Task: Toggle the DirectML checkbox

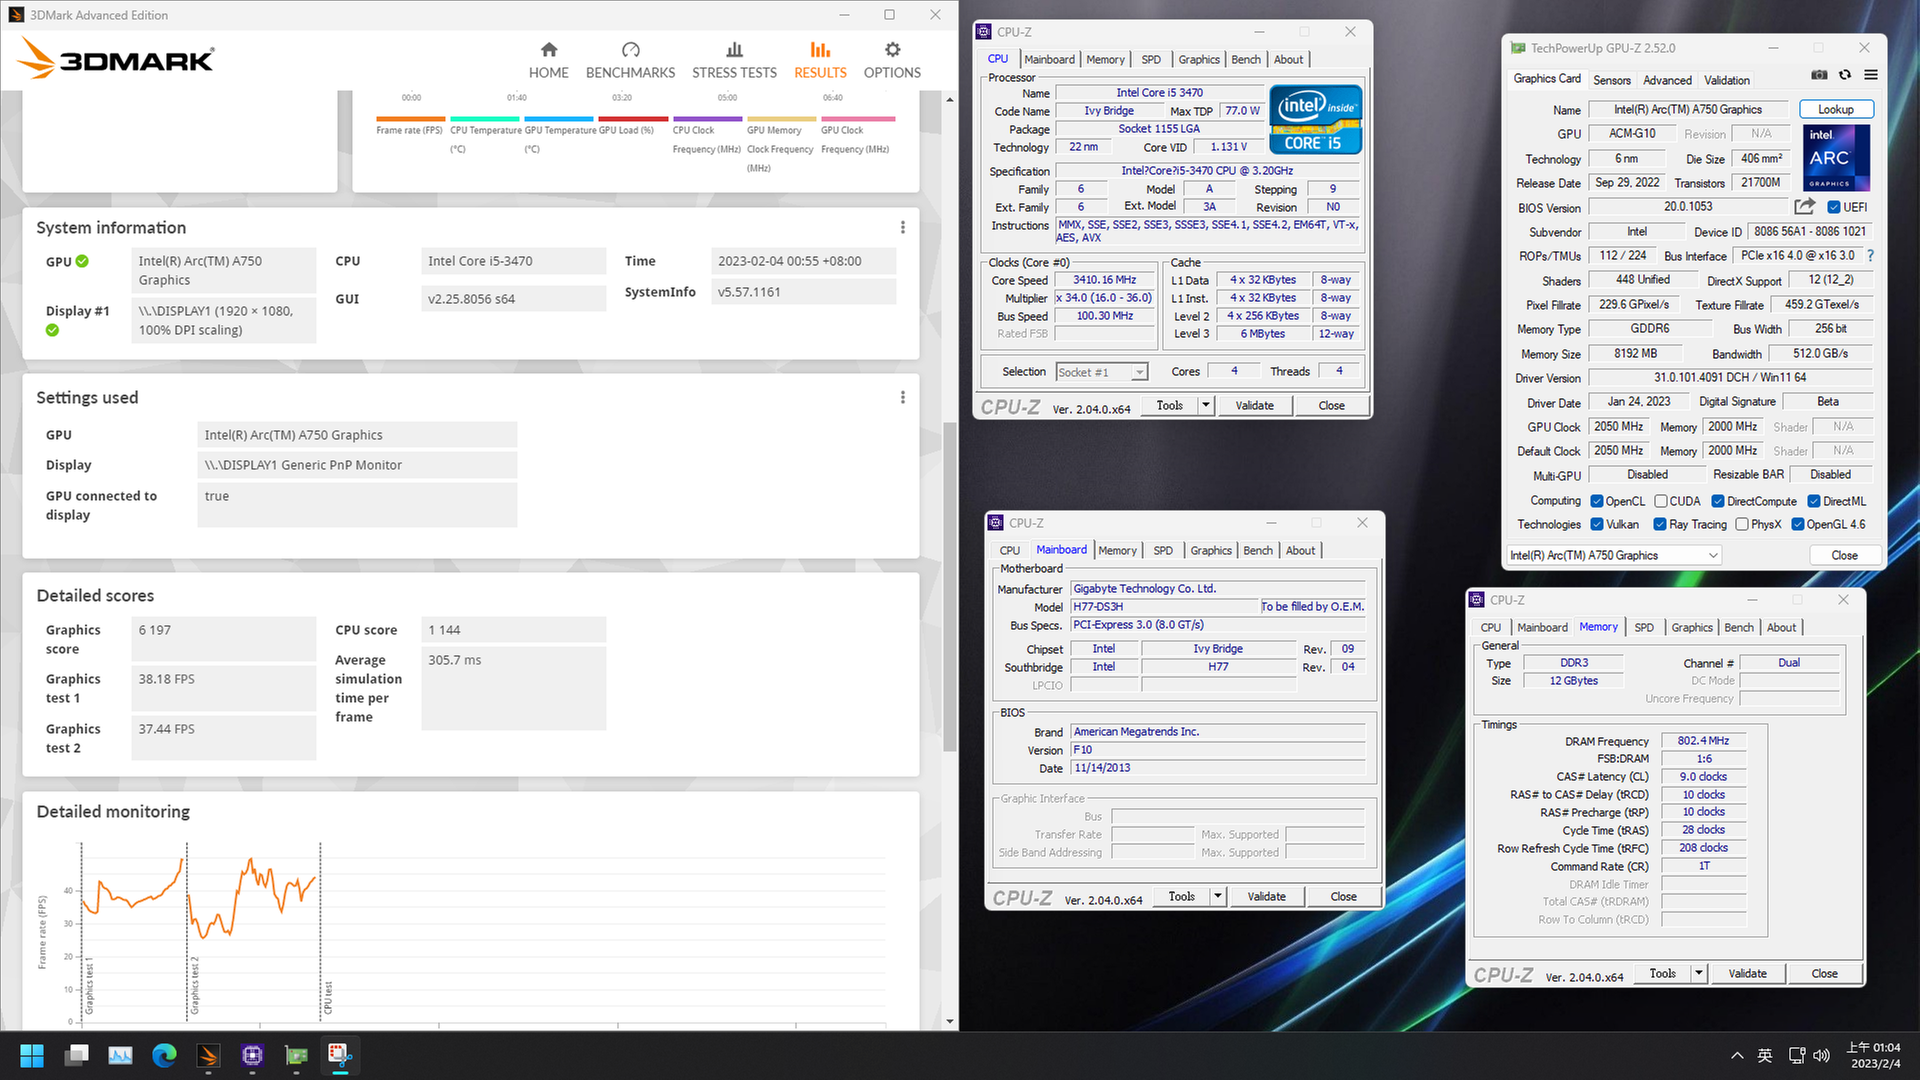Action: click(x=1814, y=501)
